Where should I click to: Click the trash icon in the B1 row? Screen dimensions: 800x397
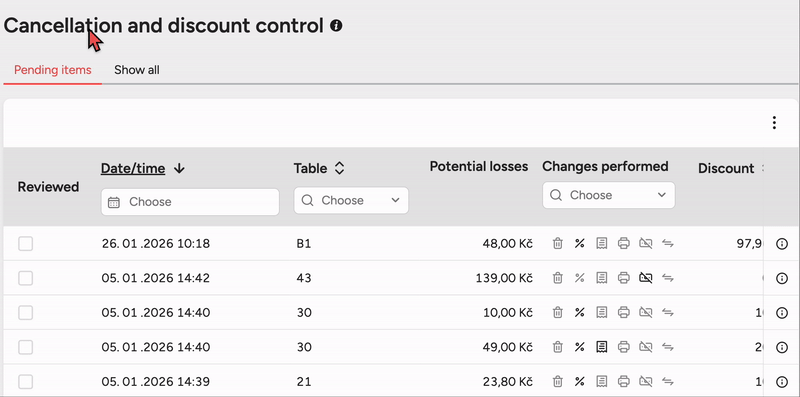(558, 243)
